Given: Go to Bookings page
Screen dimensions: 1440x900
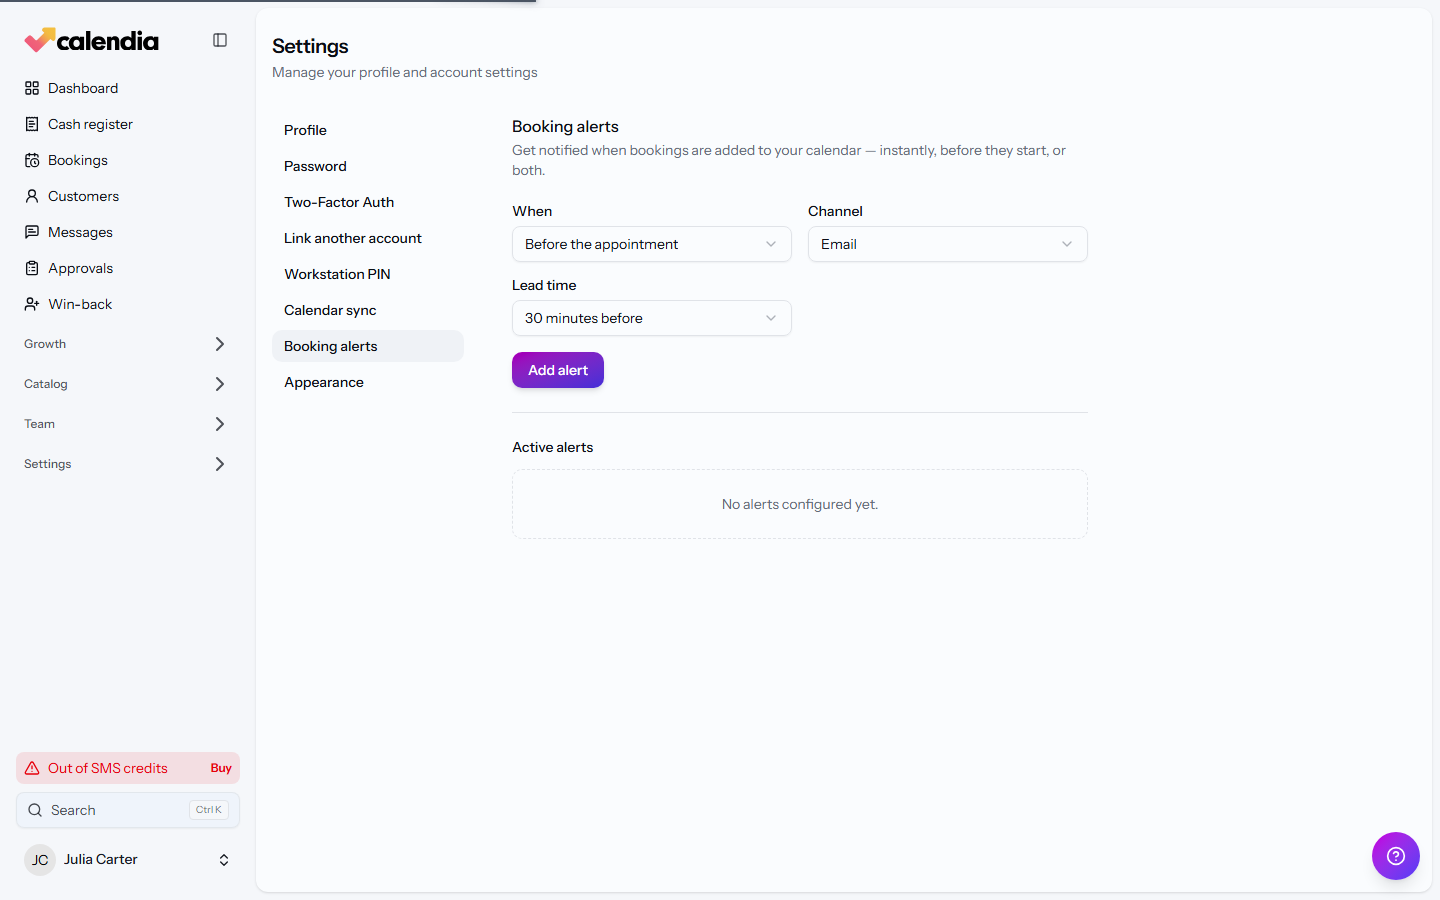Looking at the screenshot, I should click(x=128, y=160).
